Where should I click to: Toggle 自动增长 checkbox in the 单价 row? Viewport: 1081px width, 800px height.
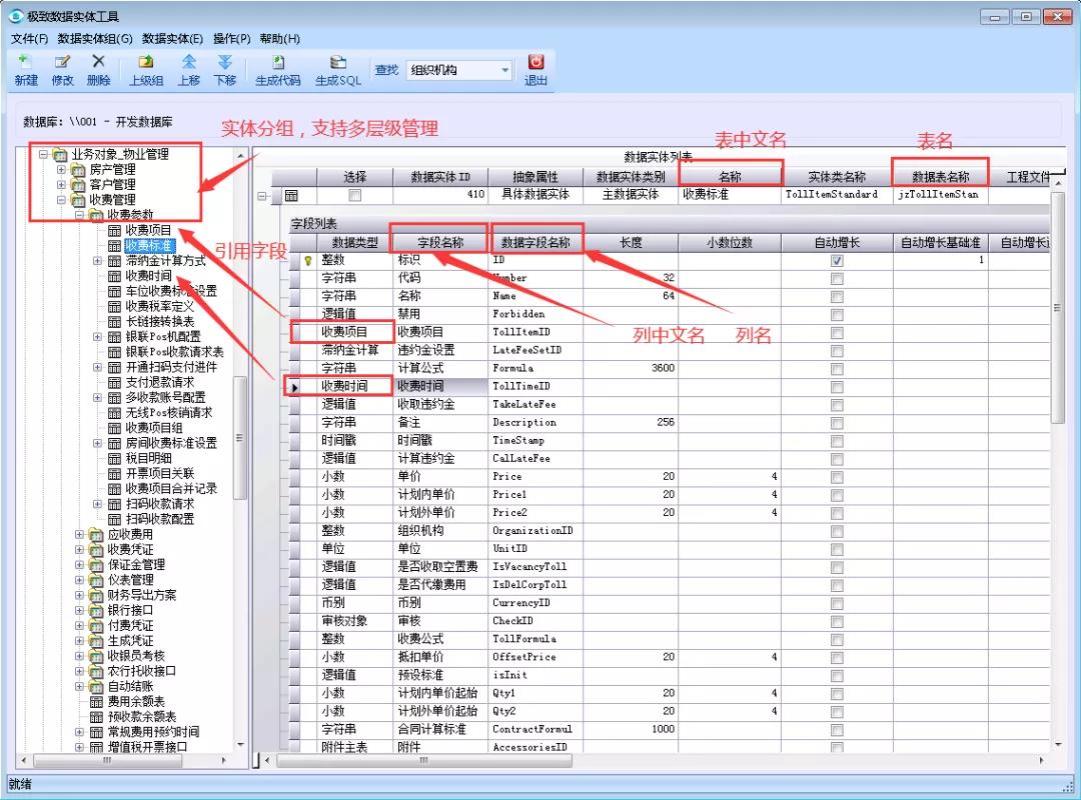[837, 477]
